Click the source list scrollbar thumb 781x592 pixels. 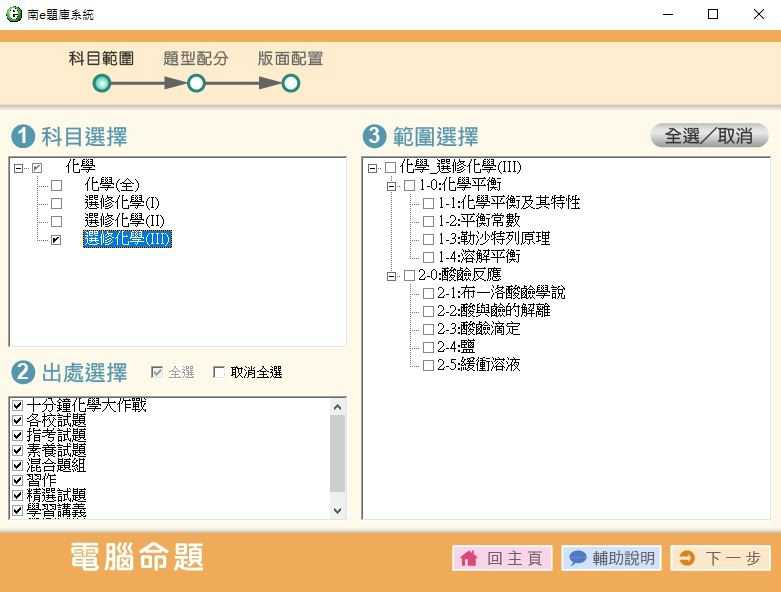pyautogui.click(x=337, y=453)
